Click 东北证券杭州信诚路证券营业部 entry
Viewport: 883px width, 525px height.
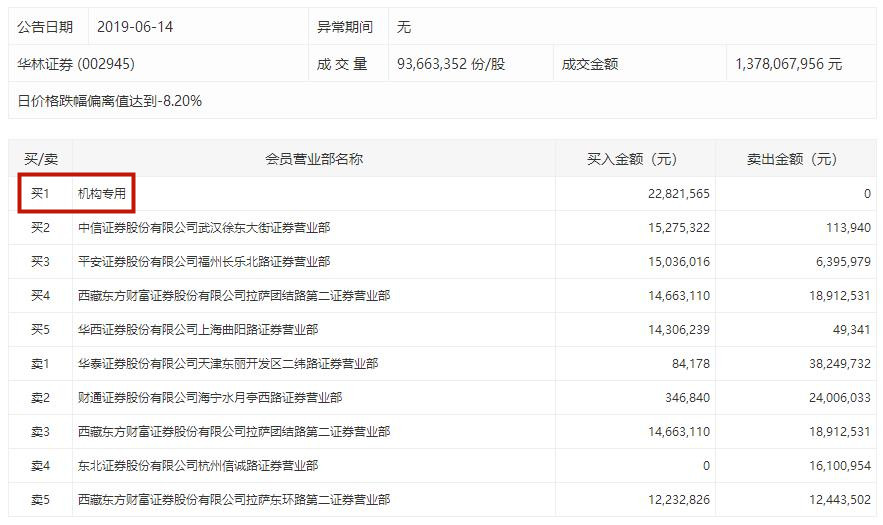point(198,466)
